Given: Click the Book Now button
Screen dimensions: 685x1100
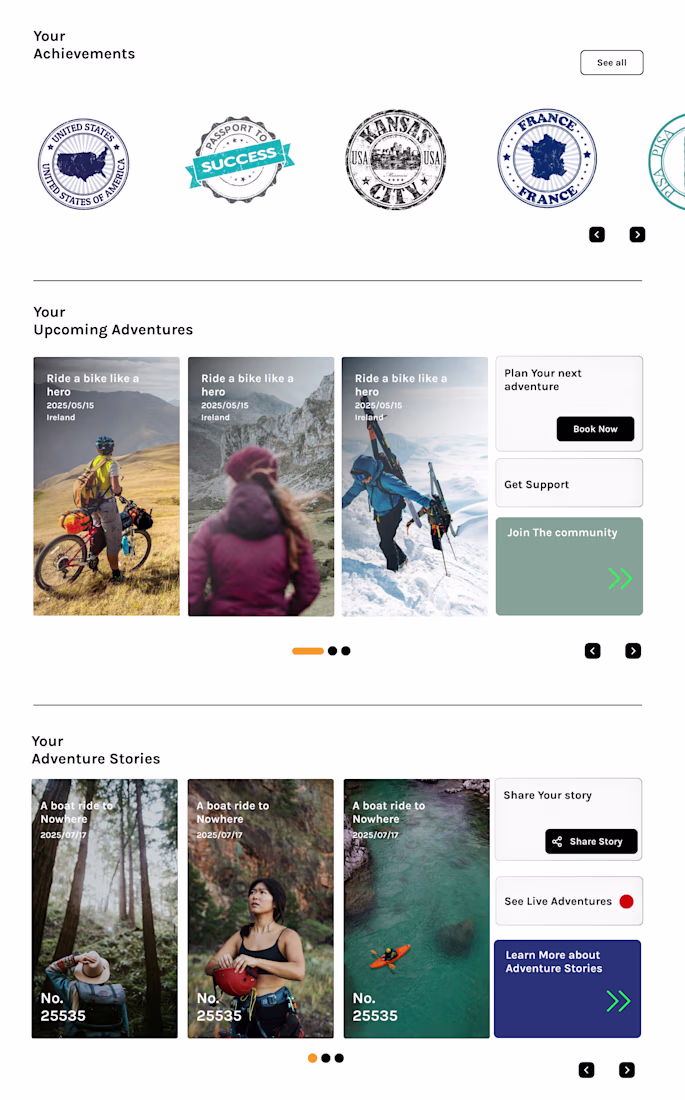Looking at the screenshot, I should point(595,429).
